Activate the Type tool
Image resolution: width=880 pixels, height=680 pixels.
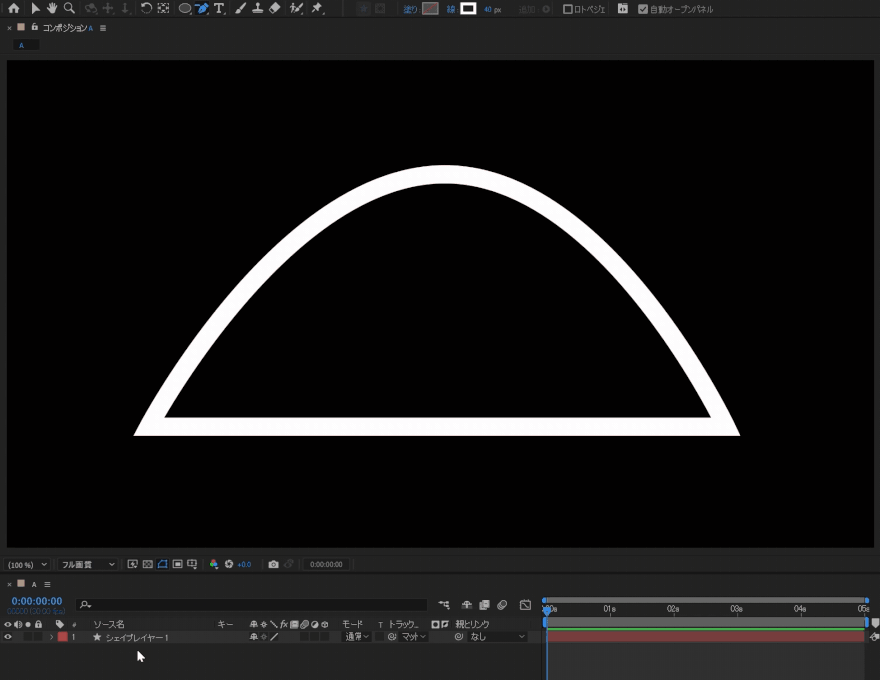coord(219,8)
